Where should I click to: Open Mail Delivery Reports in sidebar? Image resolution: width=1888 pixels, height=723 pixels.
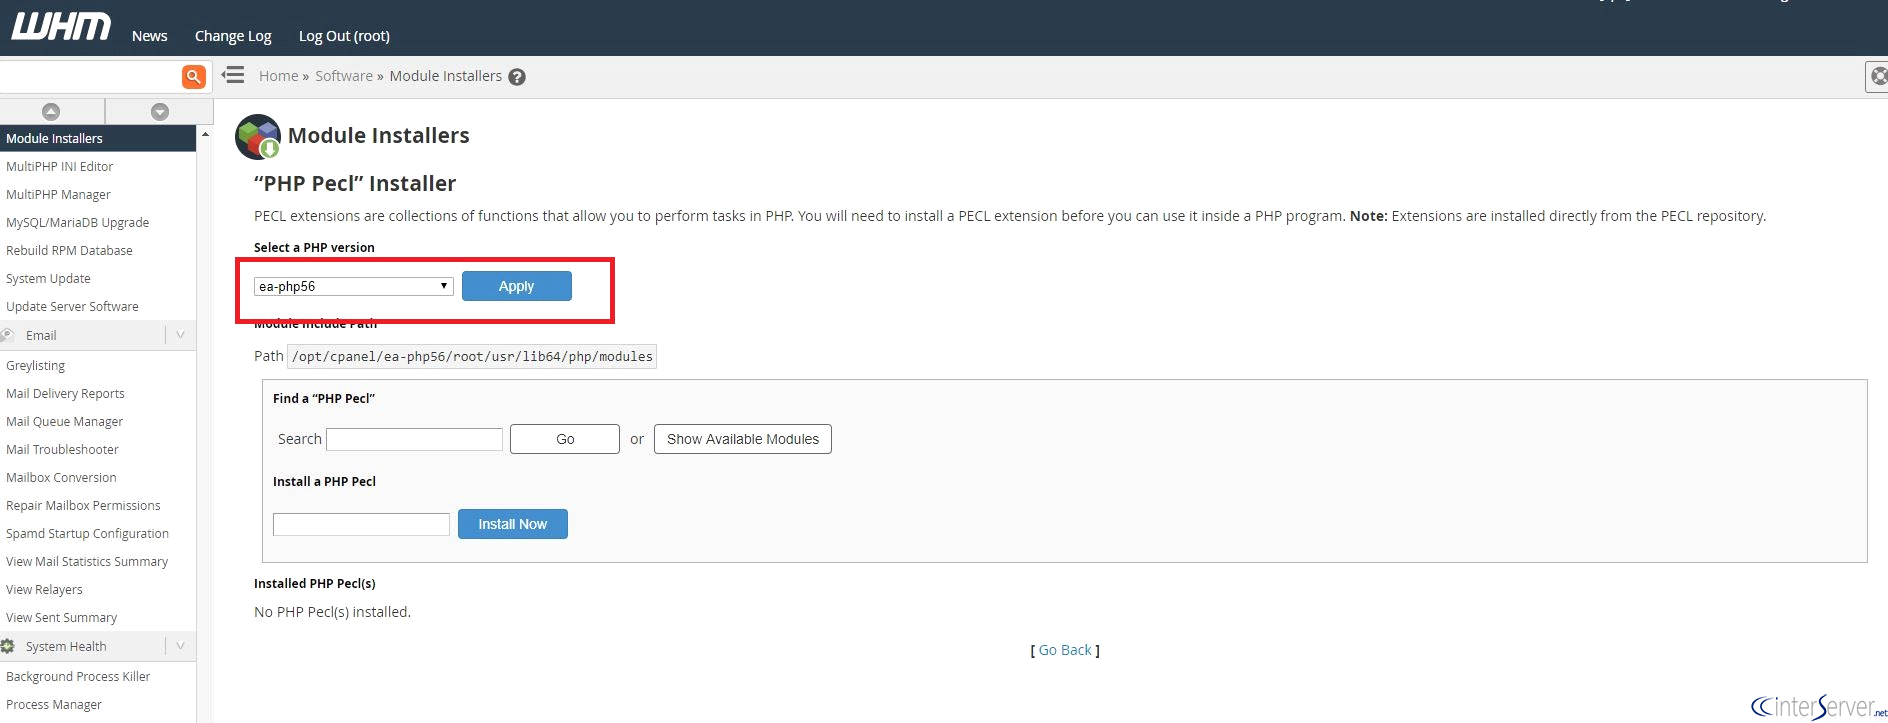pyautogui.click(x=65, y=394)
